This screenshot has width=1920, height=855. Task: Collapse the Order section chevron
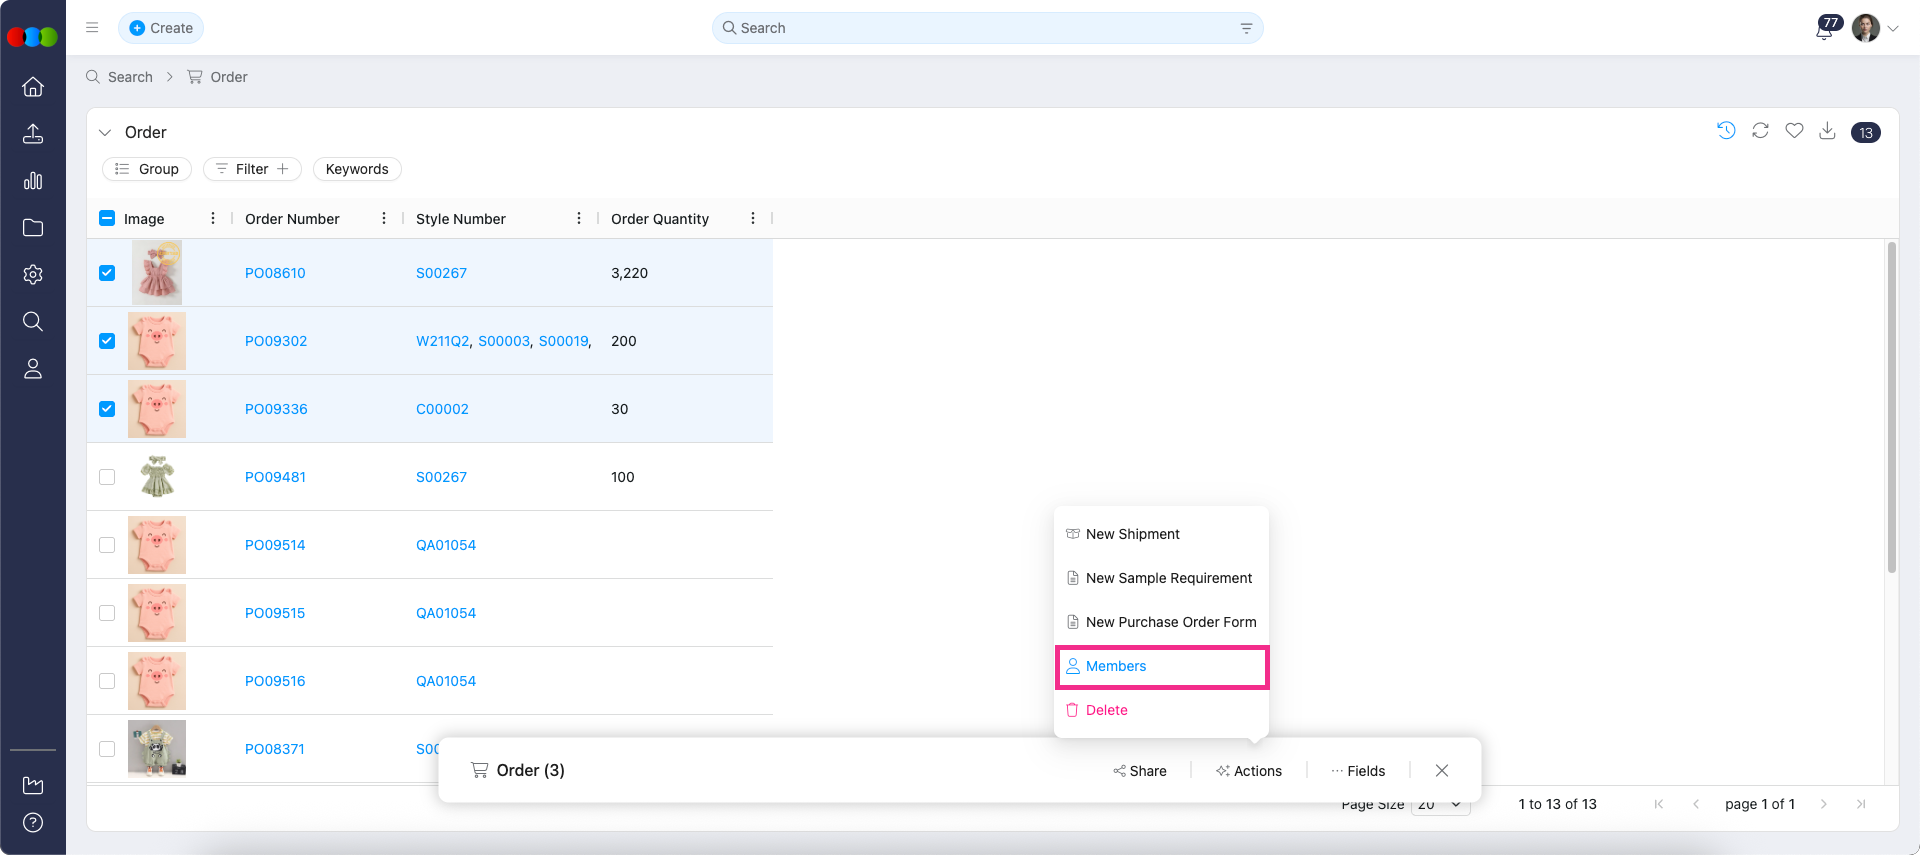point(105,132)
